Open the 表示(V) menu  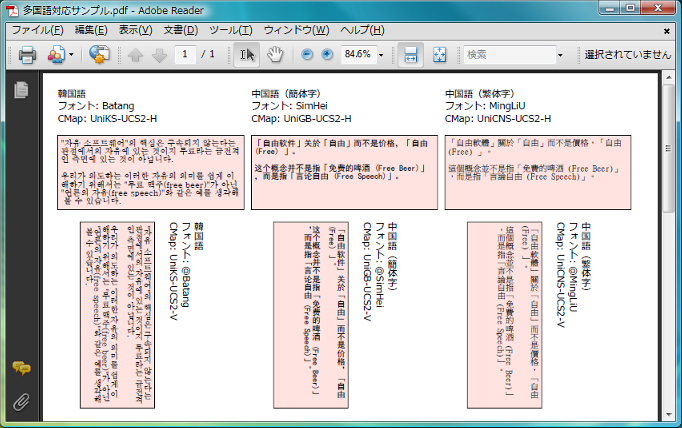pos(136,30)
